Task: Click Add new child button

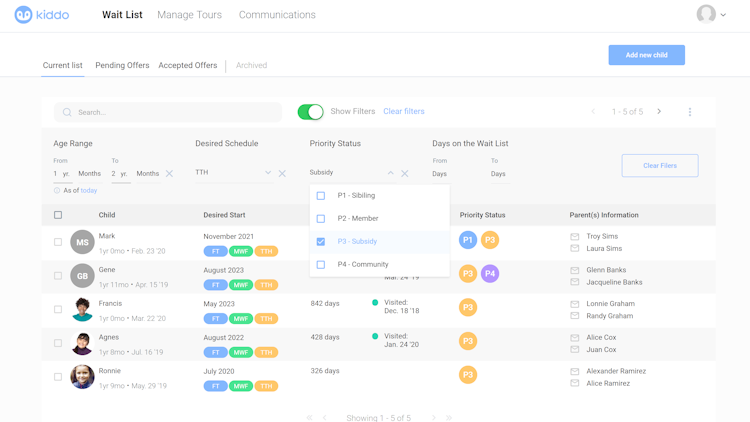Action: tap(647, 55)
